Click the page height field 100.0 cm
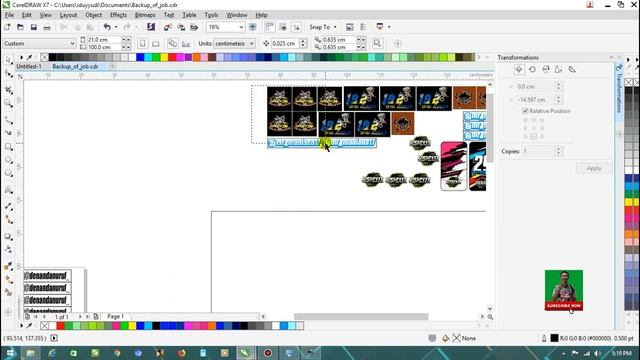640x360 pixels. (103, 47)
